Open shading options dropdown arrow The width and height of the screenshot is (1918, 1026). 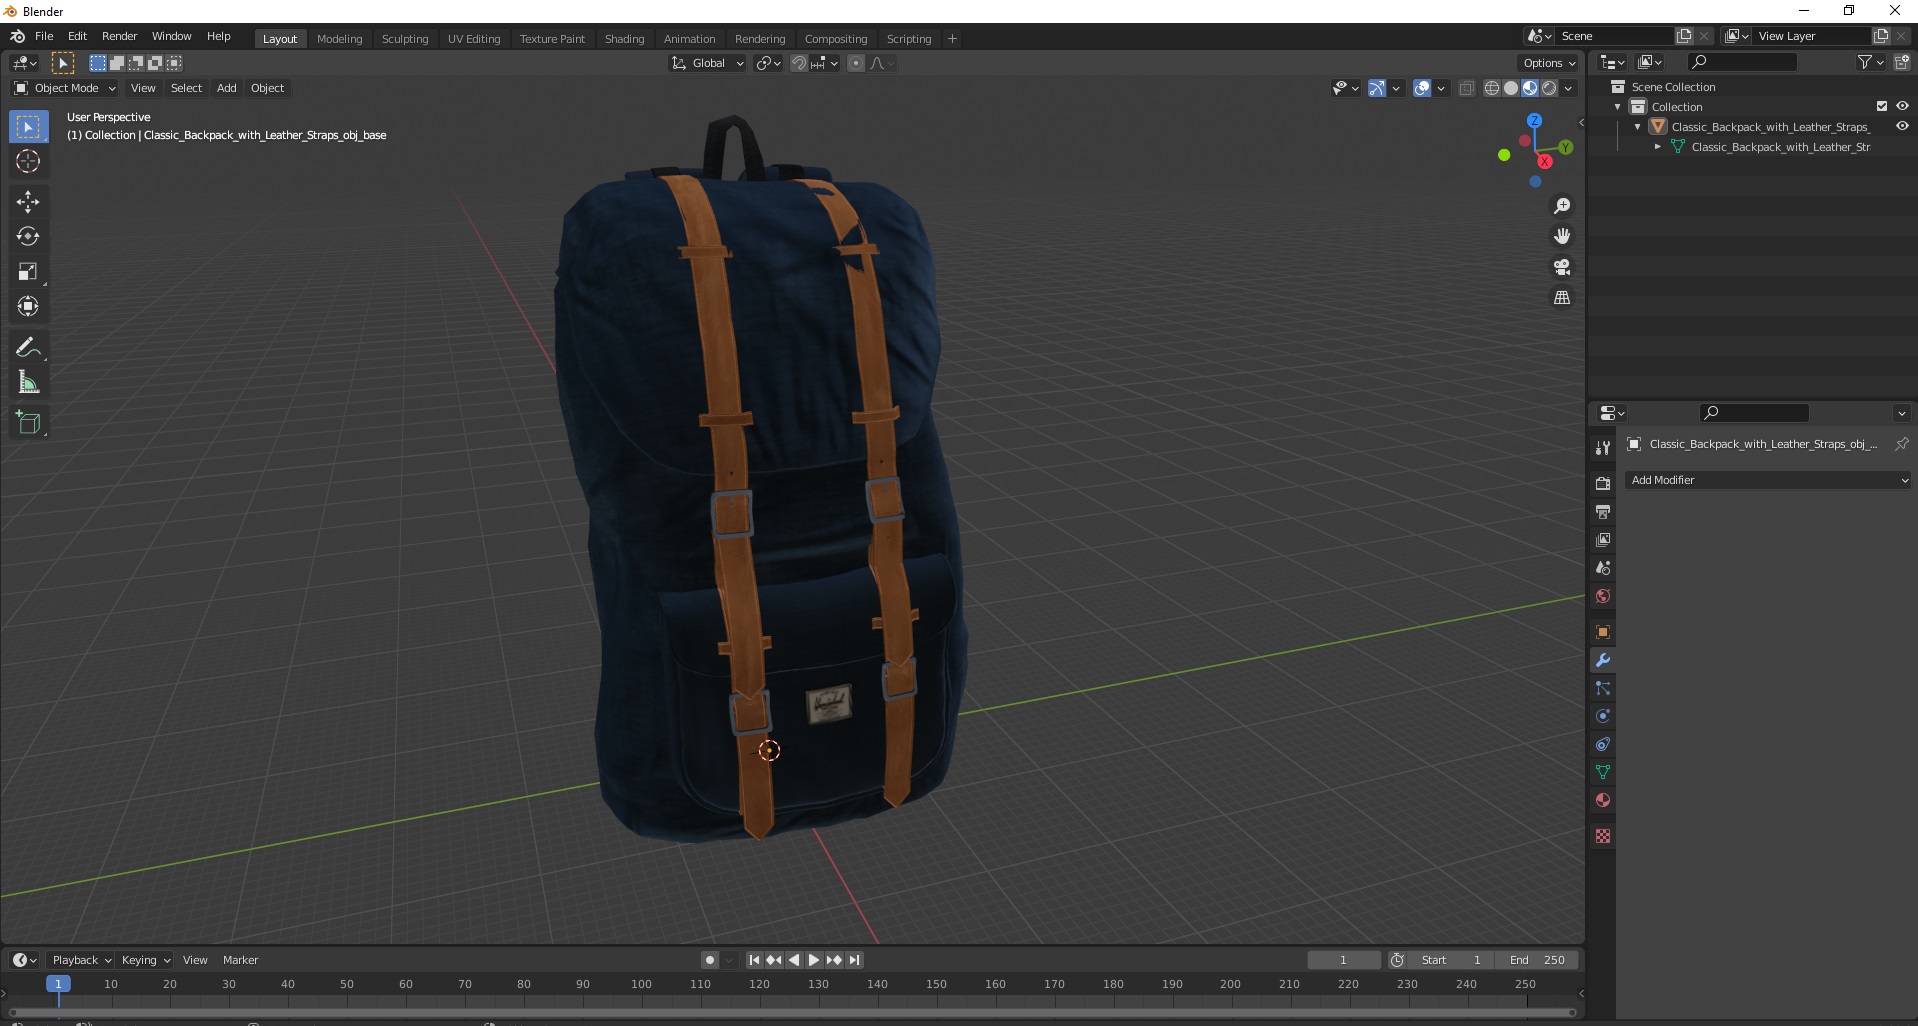[x=1568, y=88]
